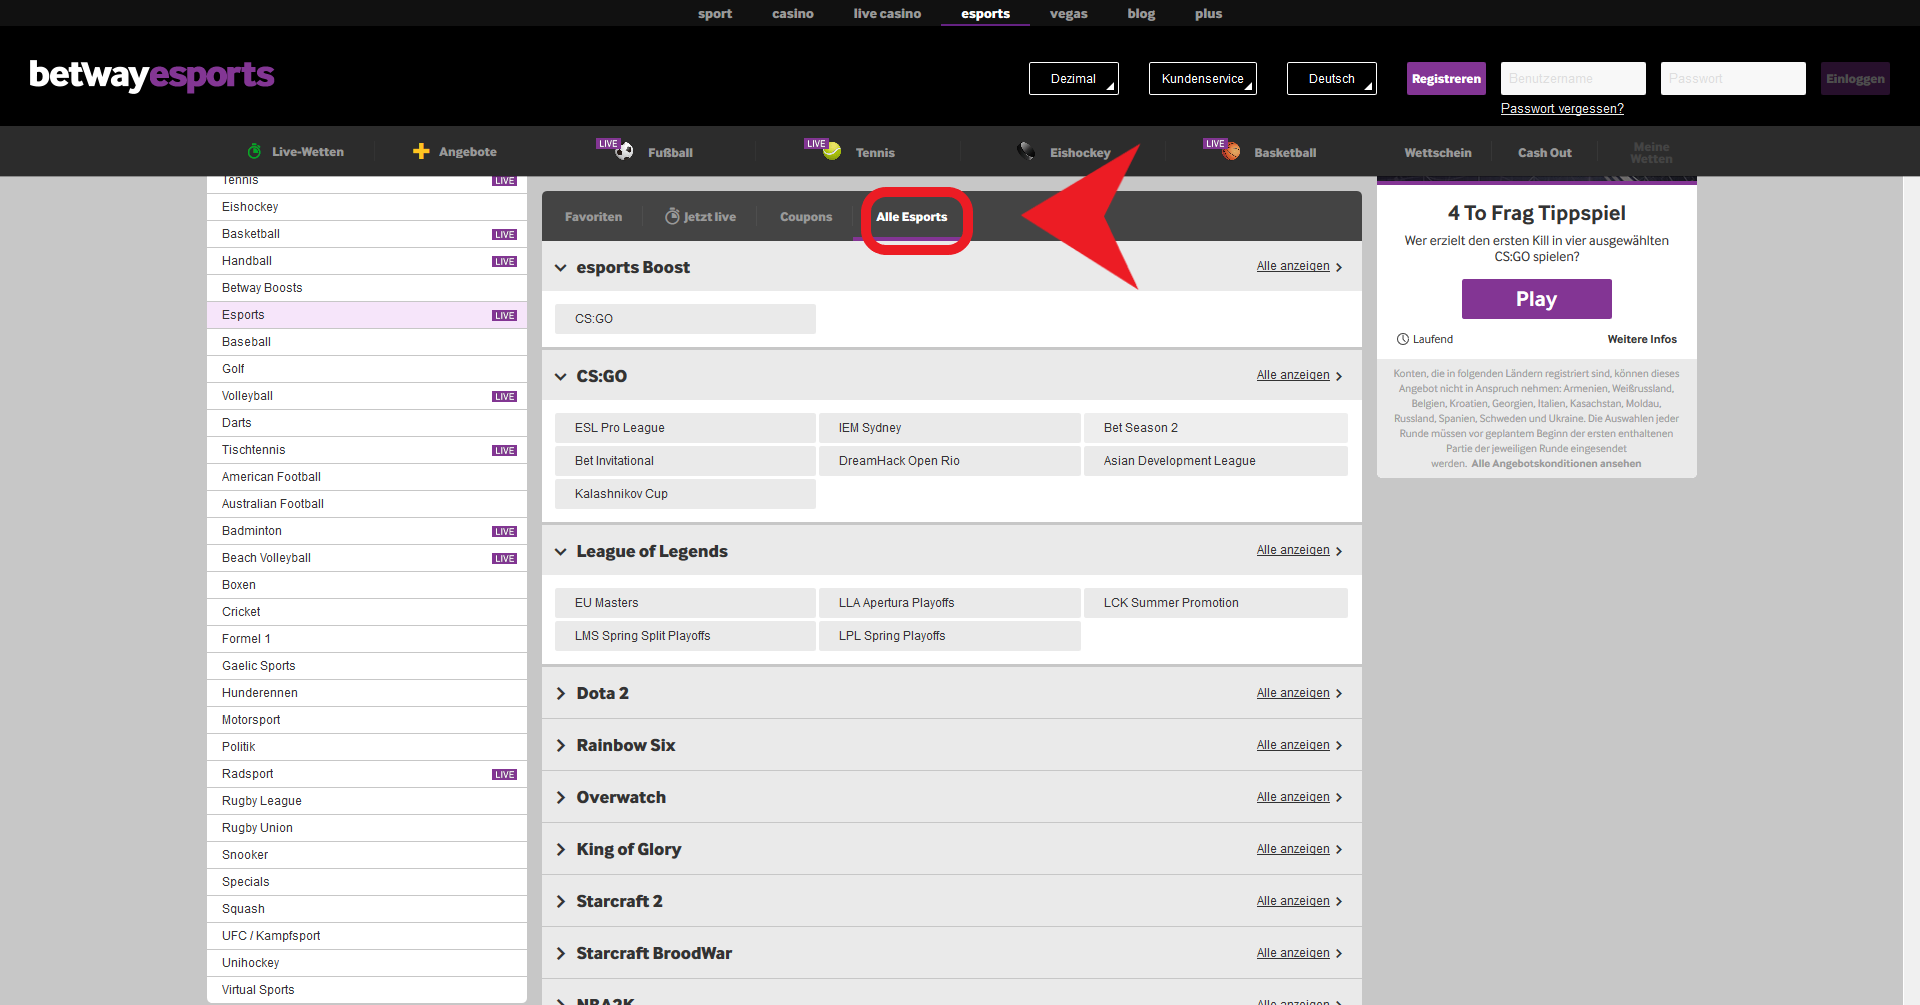Open the Cash Out nav item
The height and width of the screenshot is (1005, 1920).
[x=1545, y=152]
